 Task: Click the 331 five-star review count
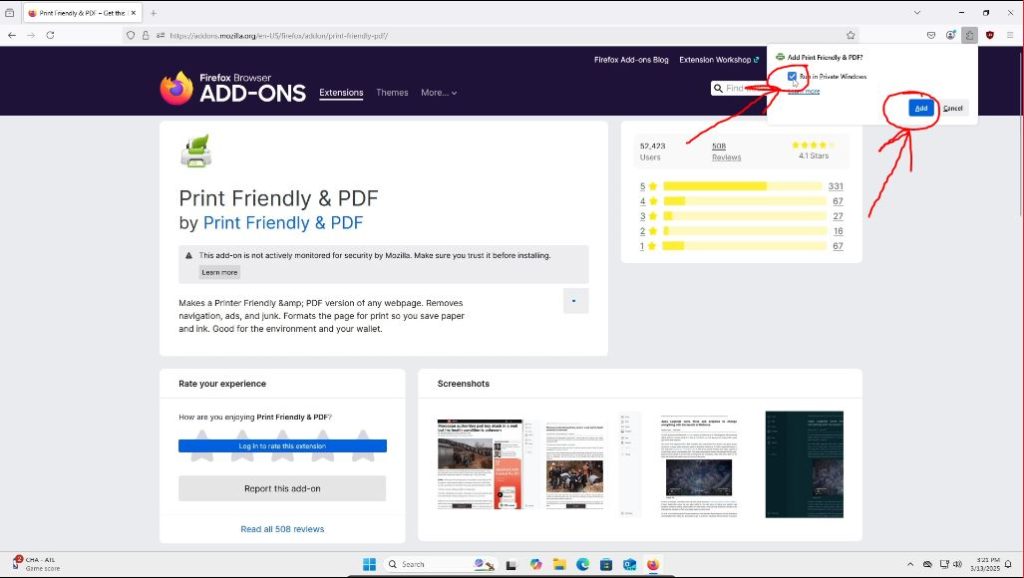tap(835, 186)
